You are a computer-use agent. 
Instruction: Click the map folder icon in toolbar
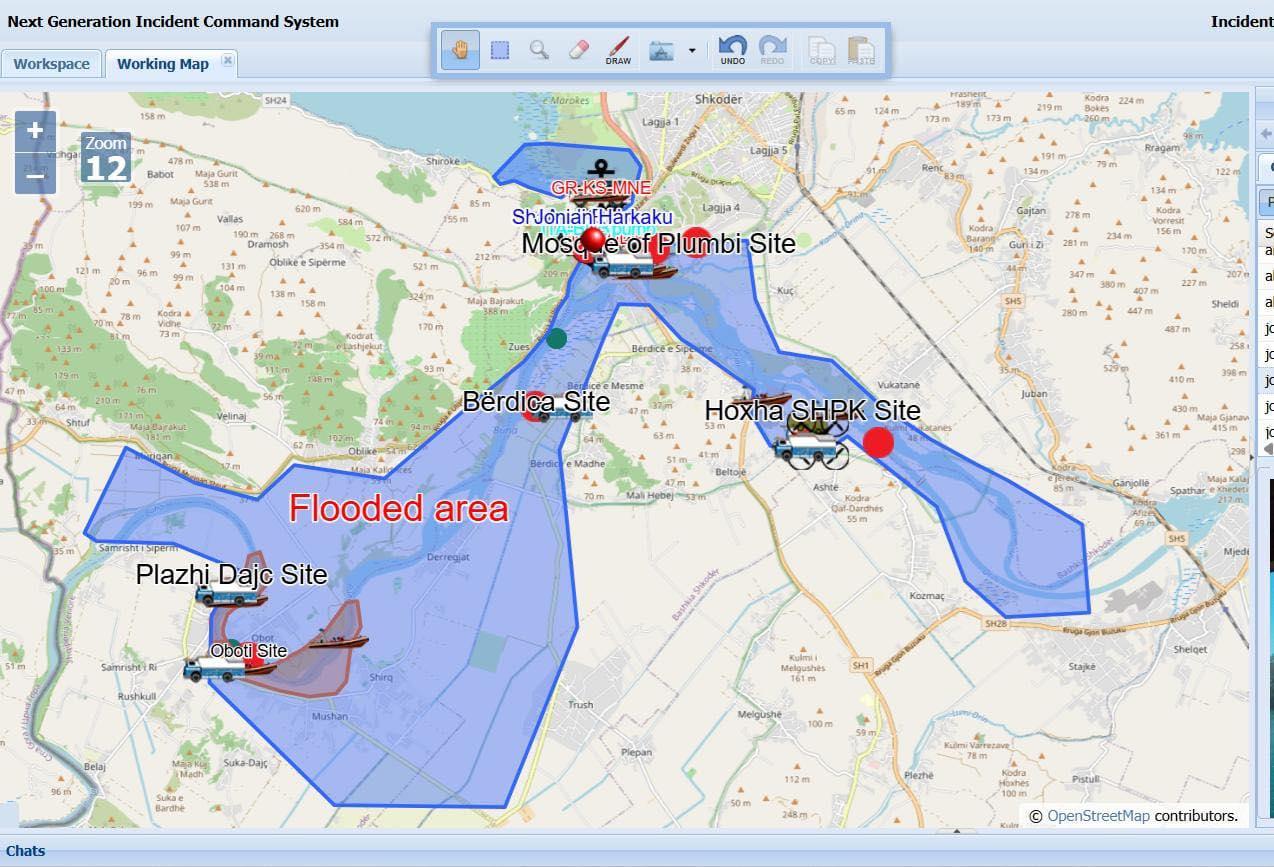pyautogui.click(x=661, y=51)
